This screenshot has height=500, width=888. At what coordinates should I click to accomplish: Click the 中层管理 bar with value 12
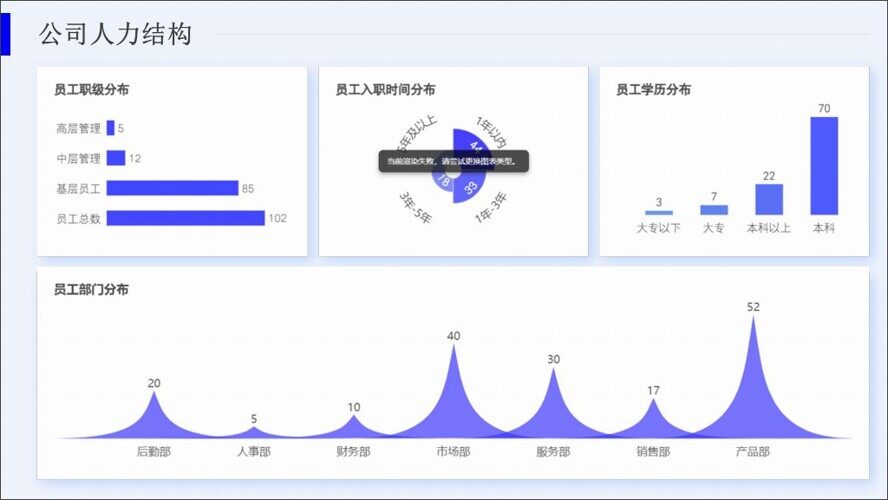click(115, 158)
